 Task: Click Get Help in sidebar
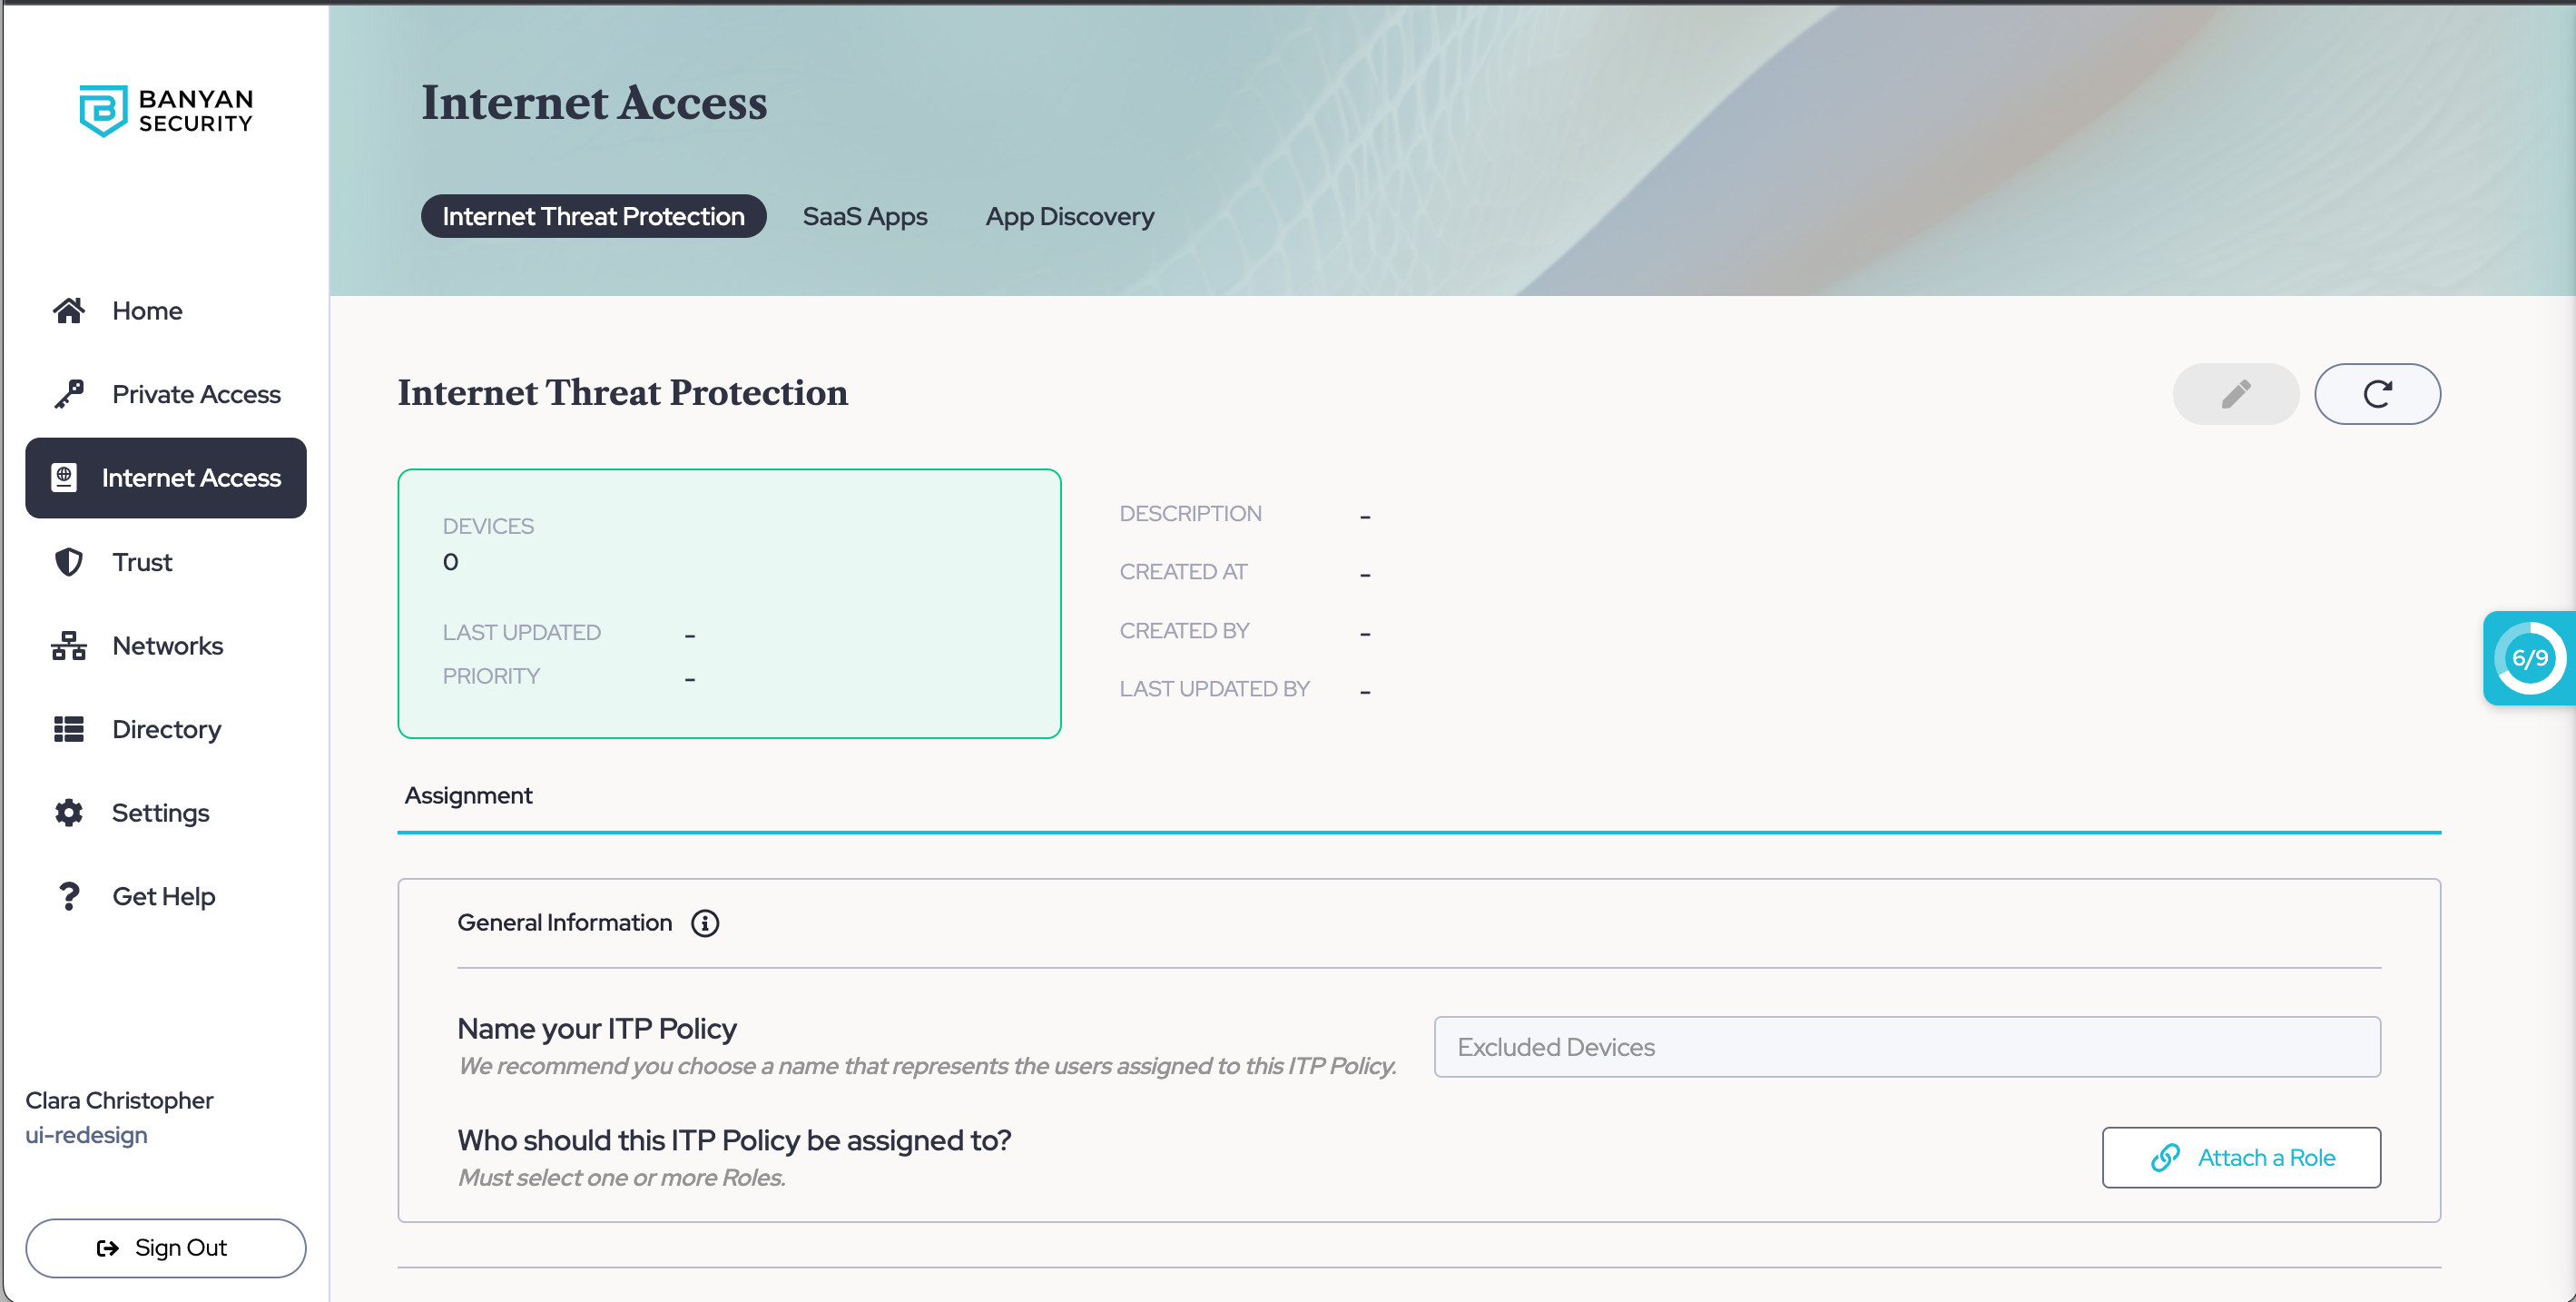coord(163,897)
